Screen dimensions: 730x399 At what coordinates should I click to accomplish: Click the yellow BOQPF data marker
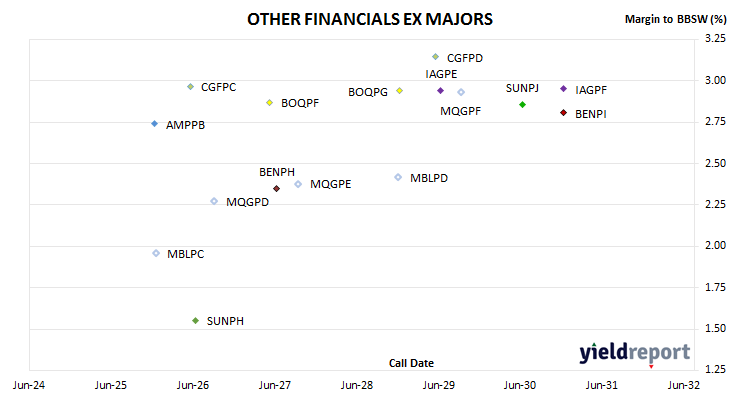(x=270, y=102)
